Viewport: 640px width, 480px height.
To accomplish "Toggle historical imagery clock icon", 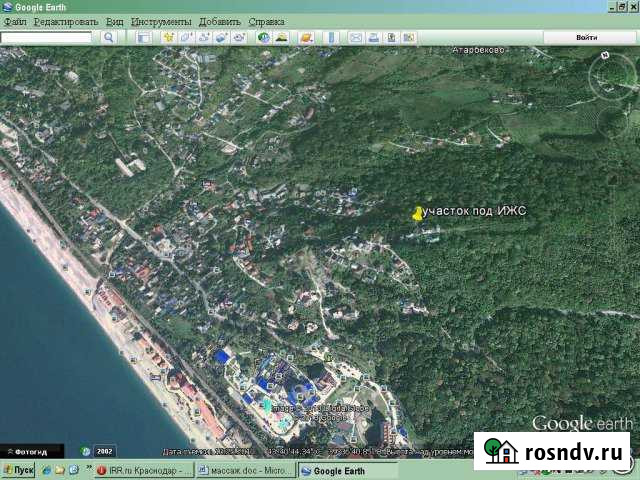I will point(264,37).
